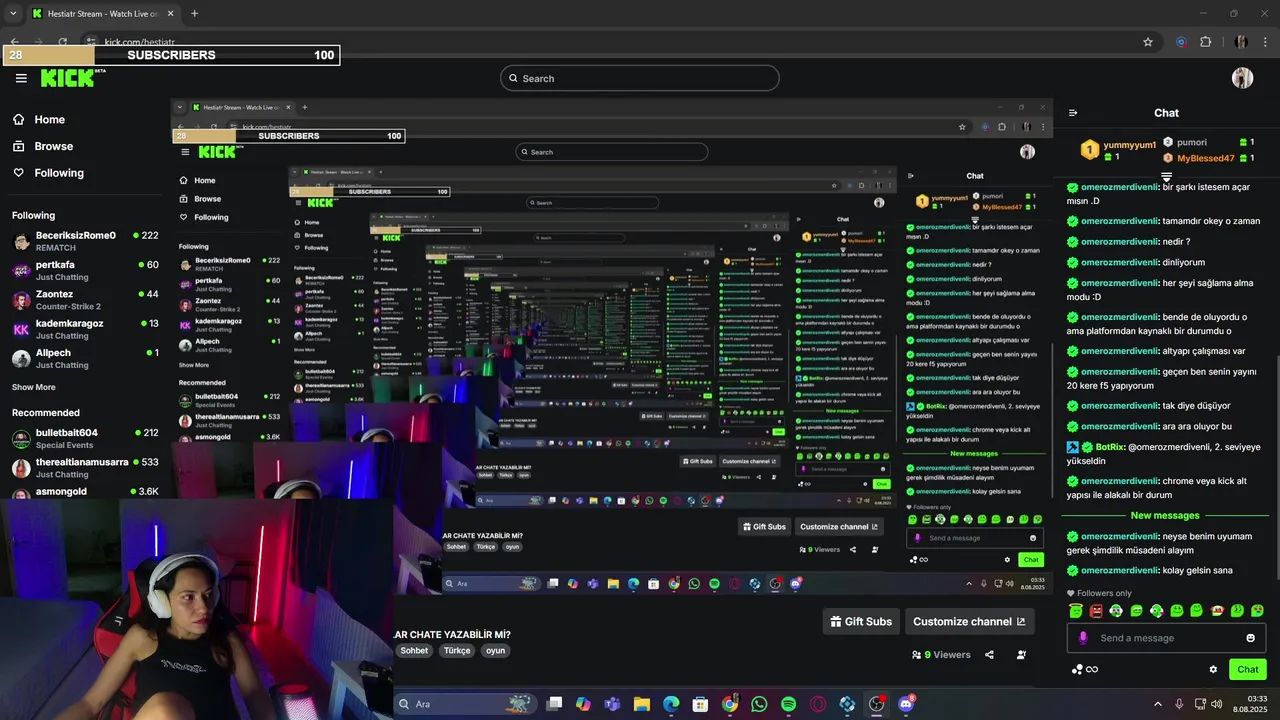Insert the angry red emote
1280x720 pixels.
coord(1096,610)
